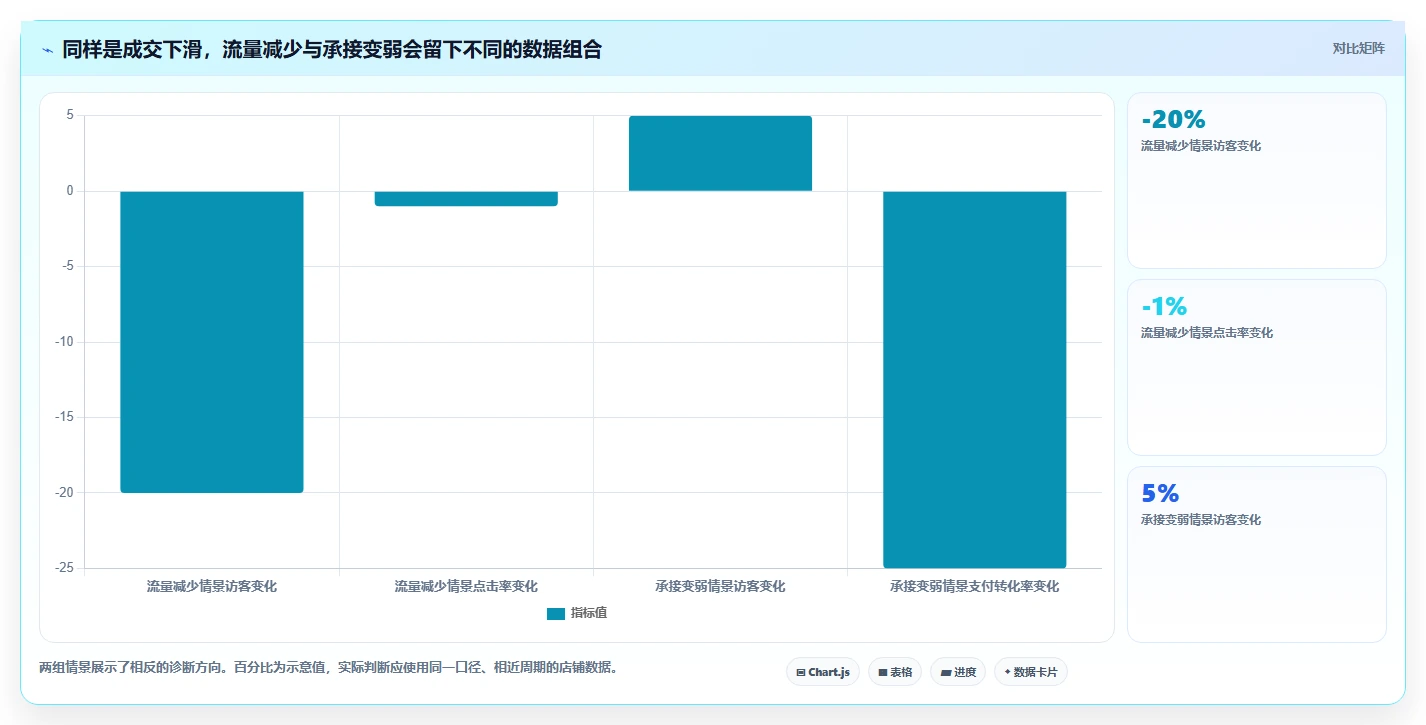Toggle the 指标值 legend swatch
This screenshot has height=725, width=1426.
[x=556, y=614]
